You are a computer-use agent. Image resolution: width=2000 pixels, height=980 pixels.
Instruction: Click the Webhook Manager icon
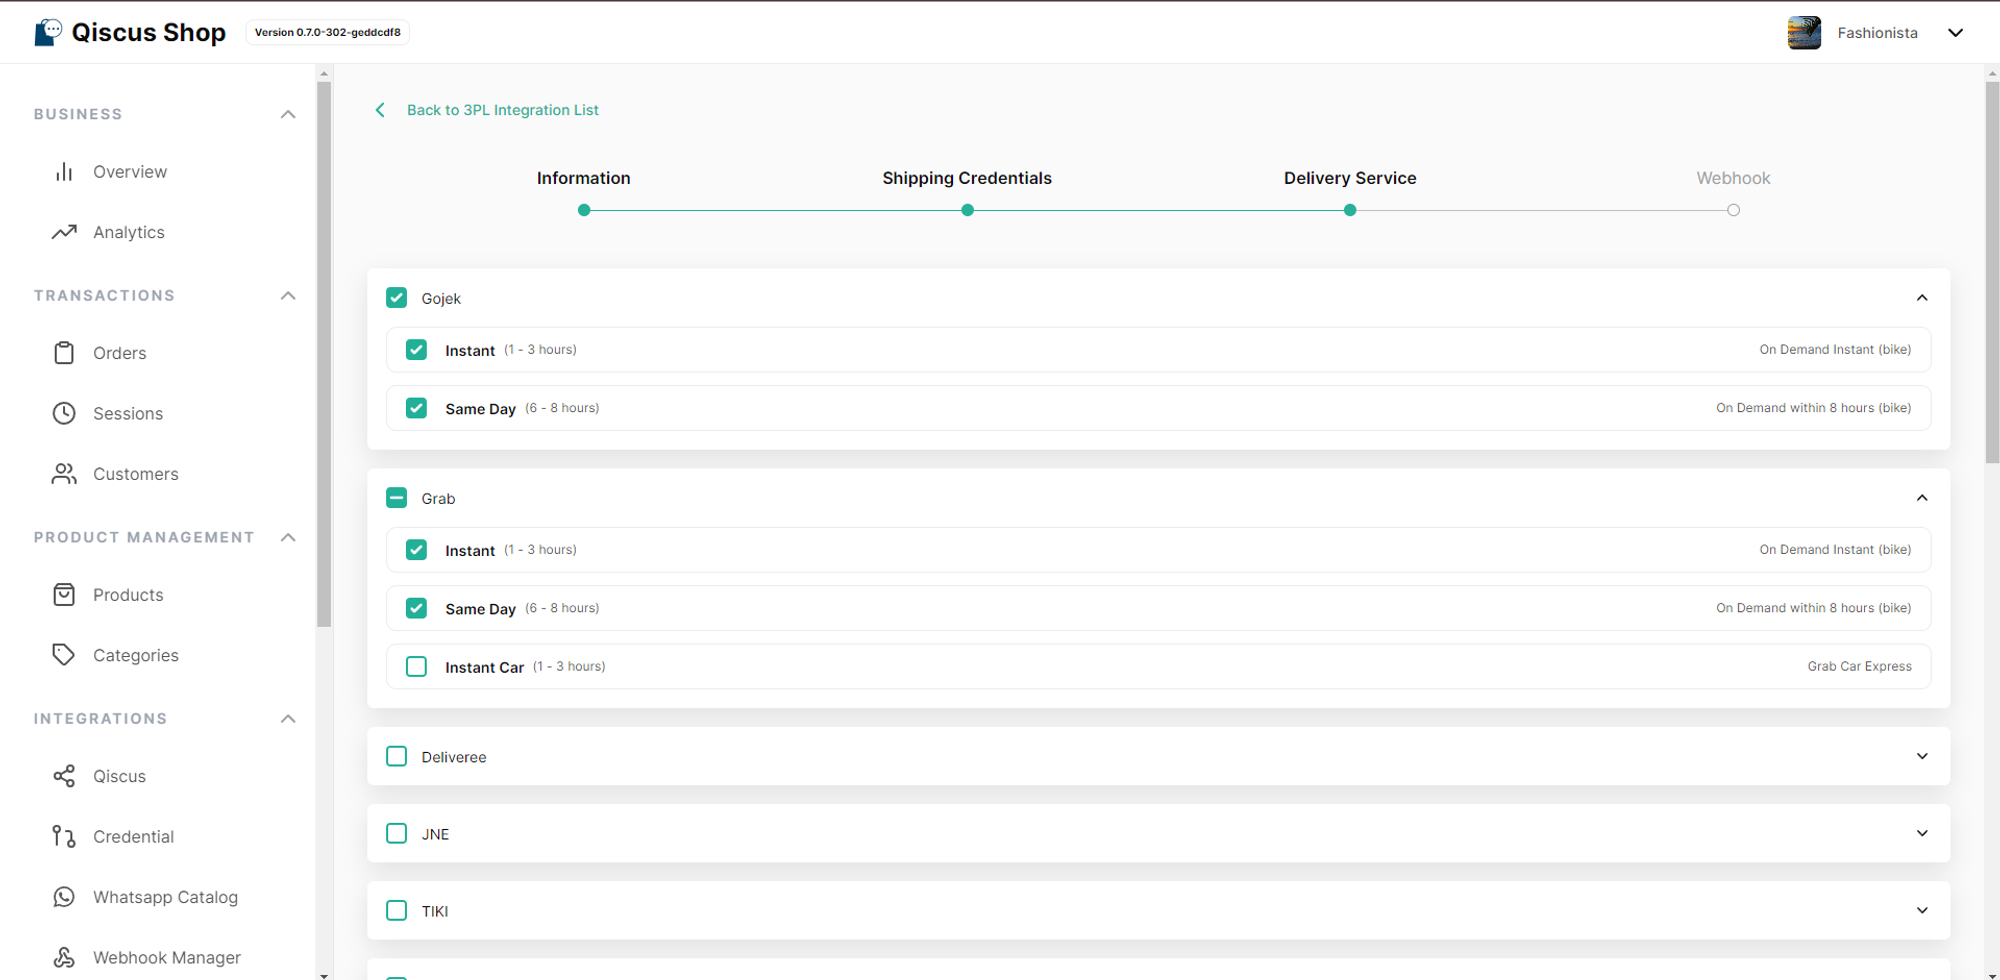[x=64, y=957]
